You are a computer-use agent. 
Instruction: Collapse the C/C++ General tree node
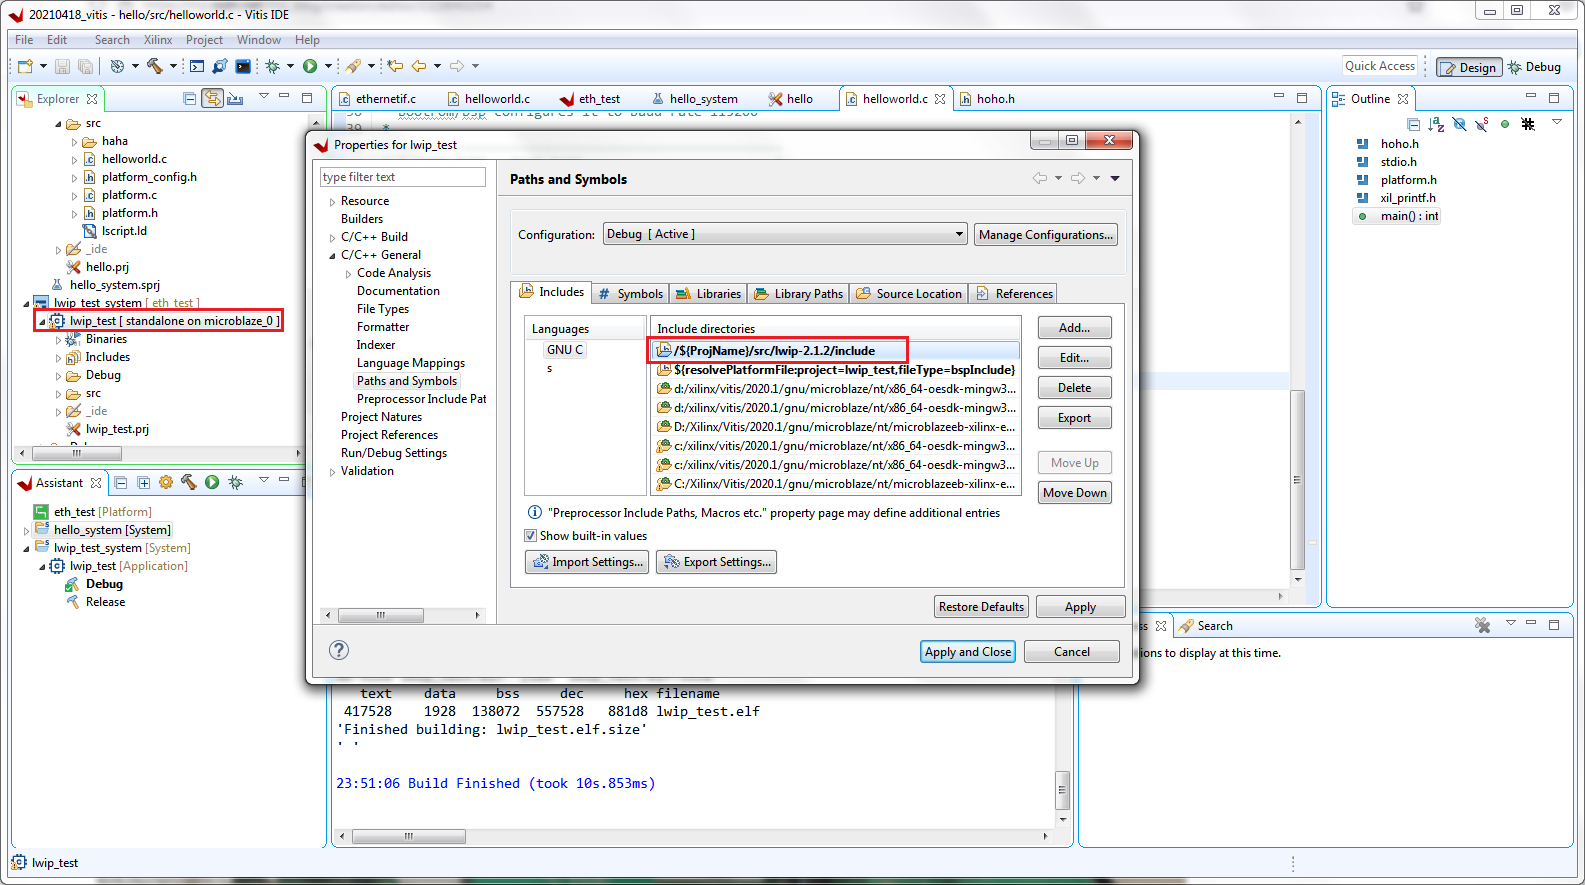point(332,256)
